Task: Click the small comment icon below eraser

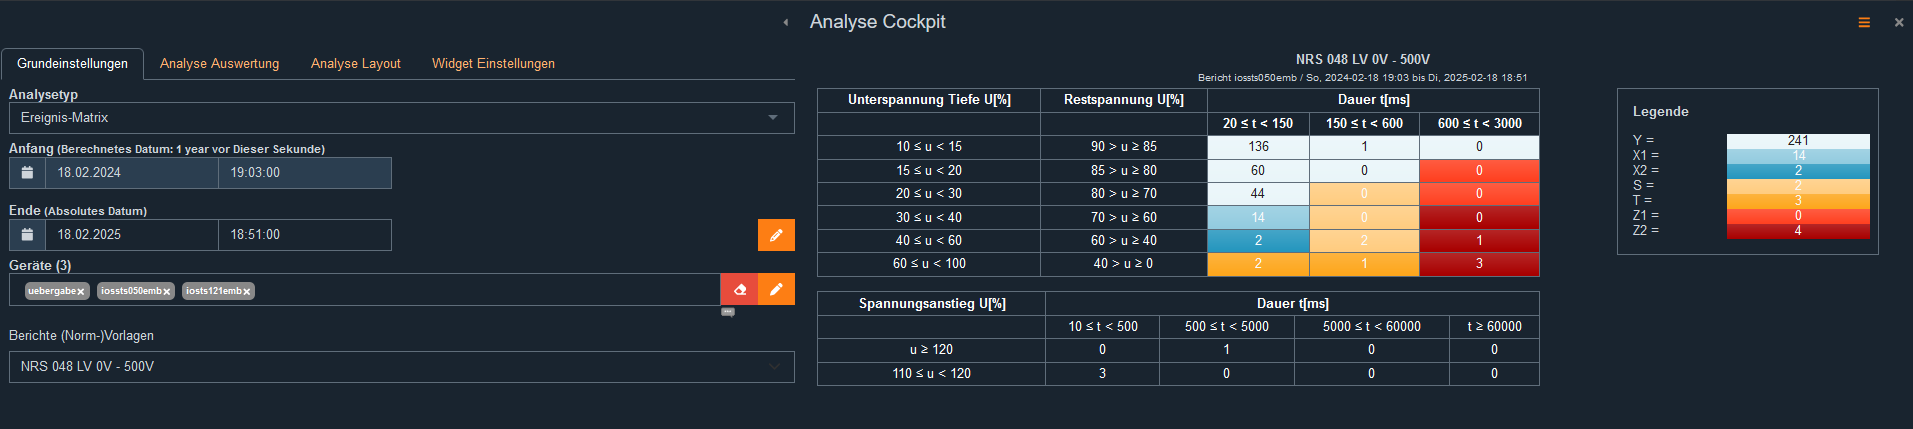Action: pos(728,312)
